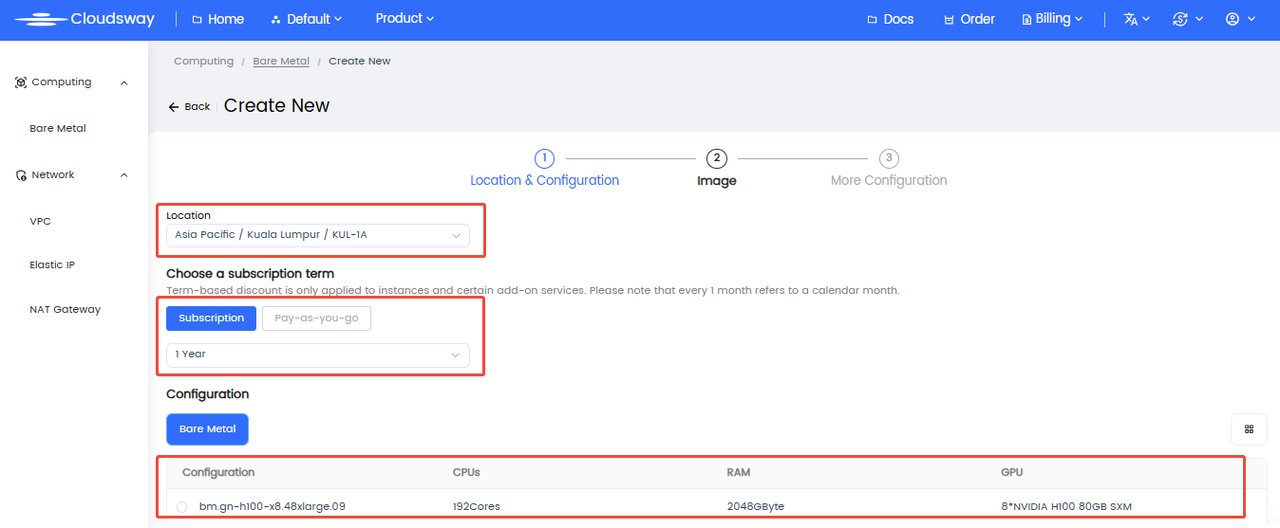Click the grid view icon button
1280x528 pixels.
[x=1249, y=429]
